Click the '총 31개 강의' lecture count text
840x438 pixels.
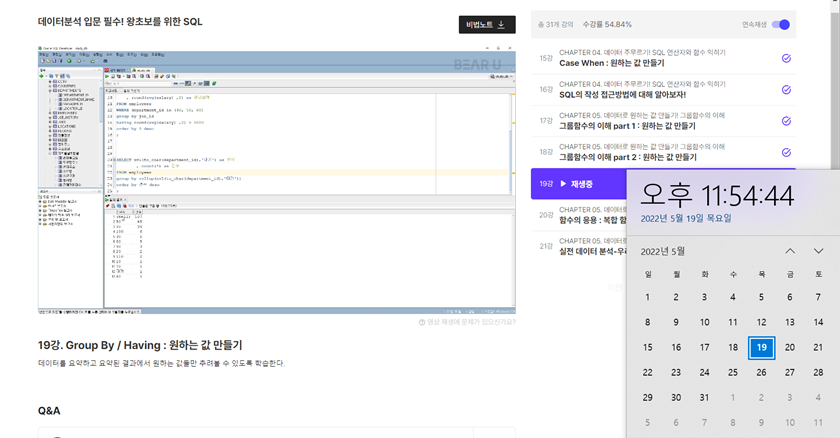[556, 25]
